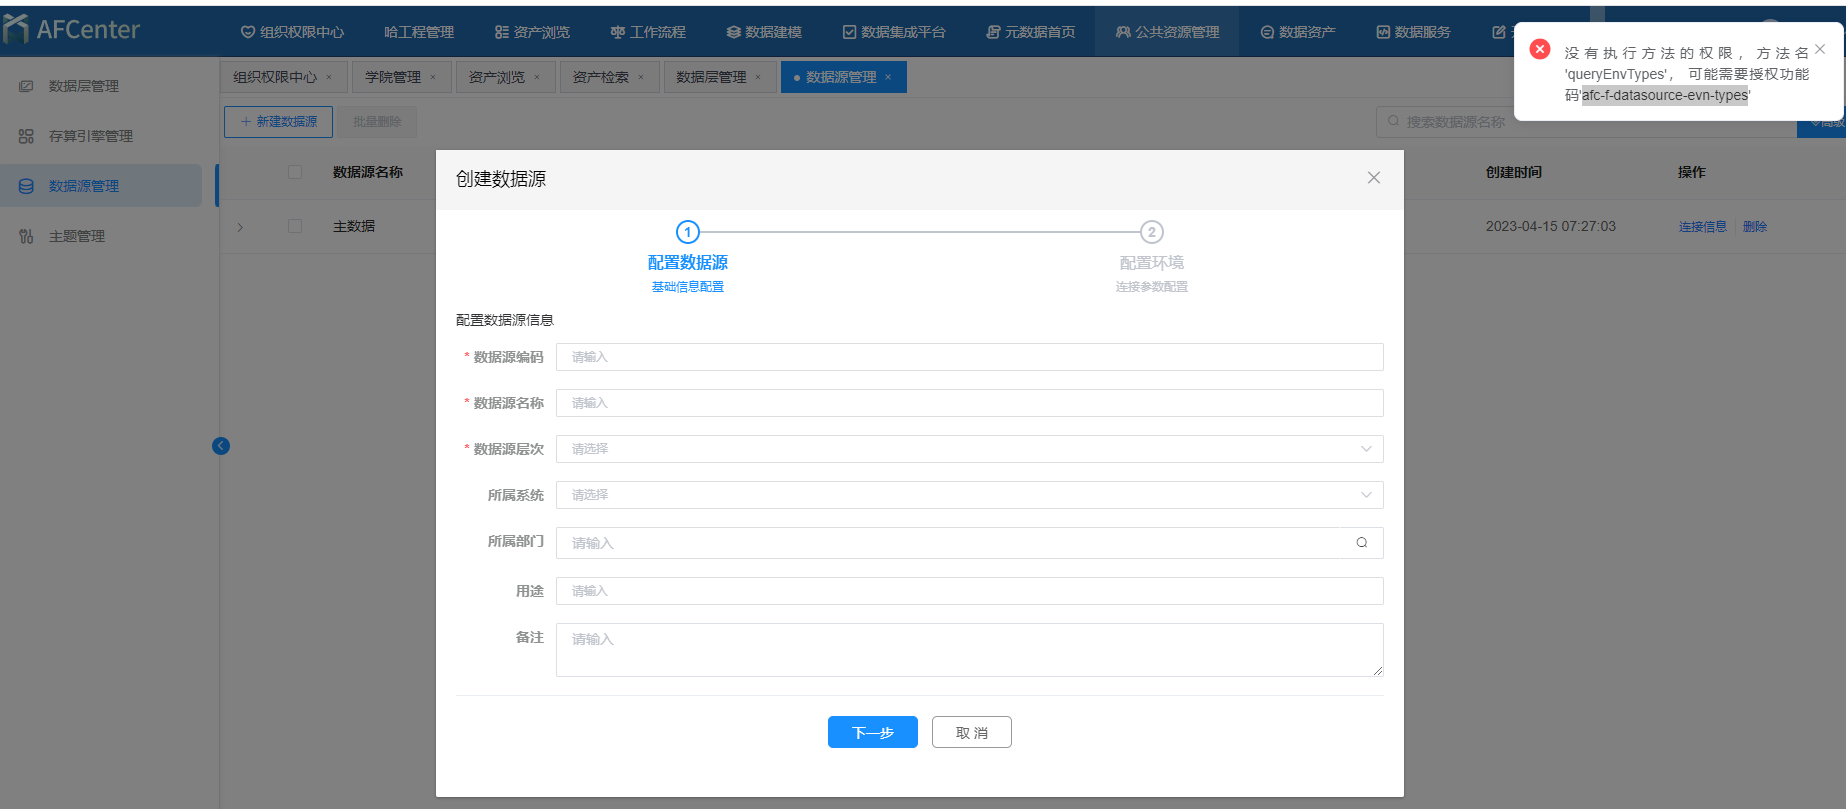Click the 数据源编码 input field

click(969, 357)
